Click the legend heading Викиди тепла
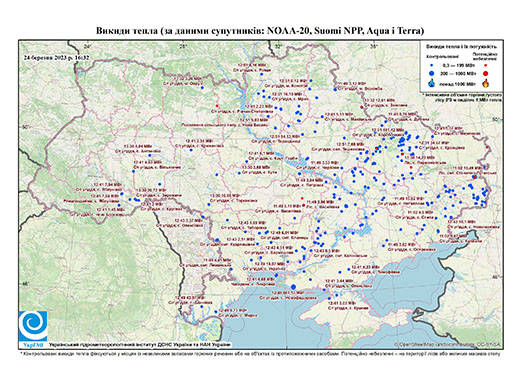Viewport: 520px width, 368px height. (x=461, y=47)
